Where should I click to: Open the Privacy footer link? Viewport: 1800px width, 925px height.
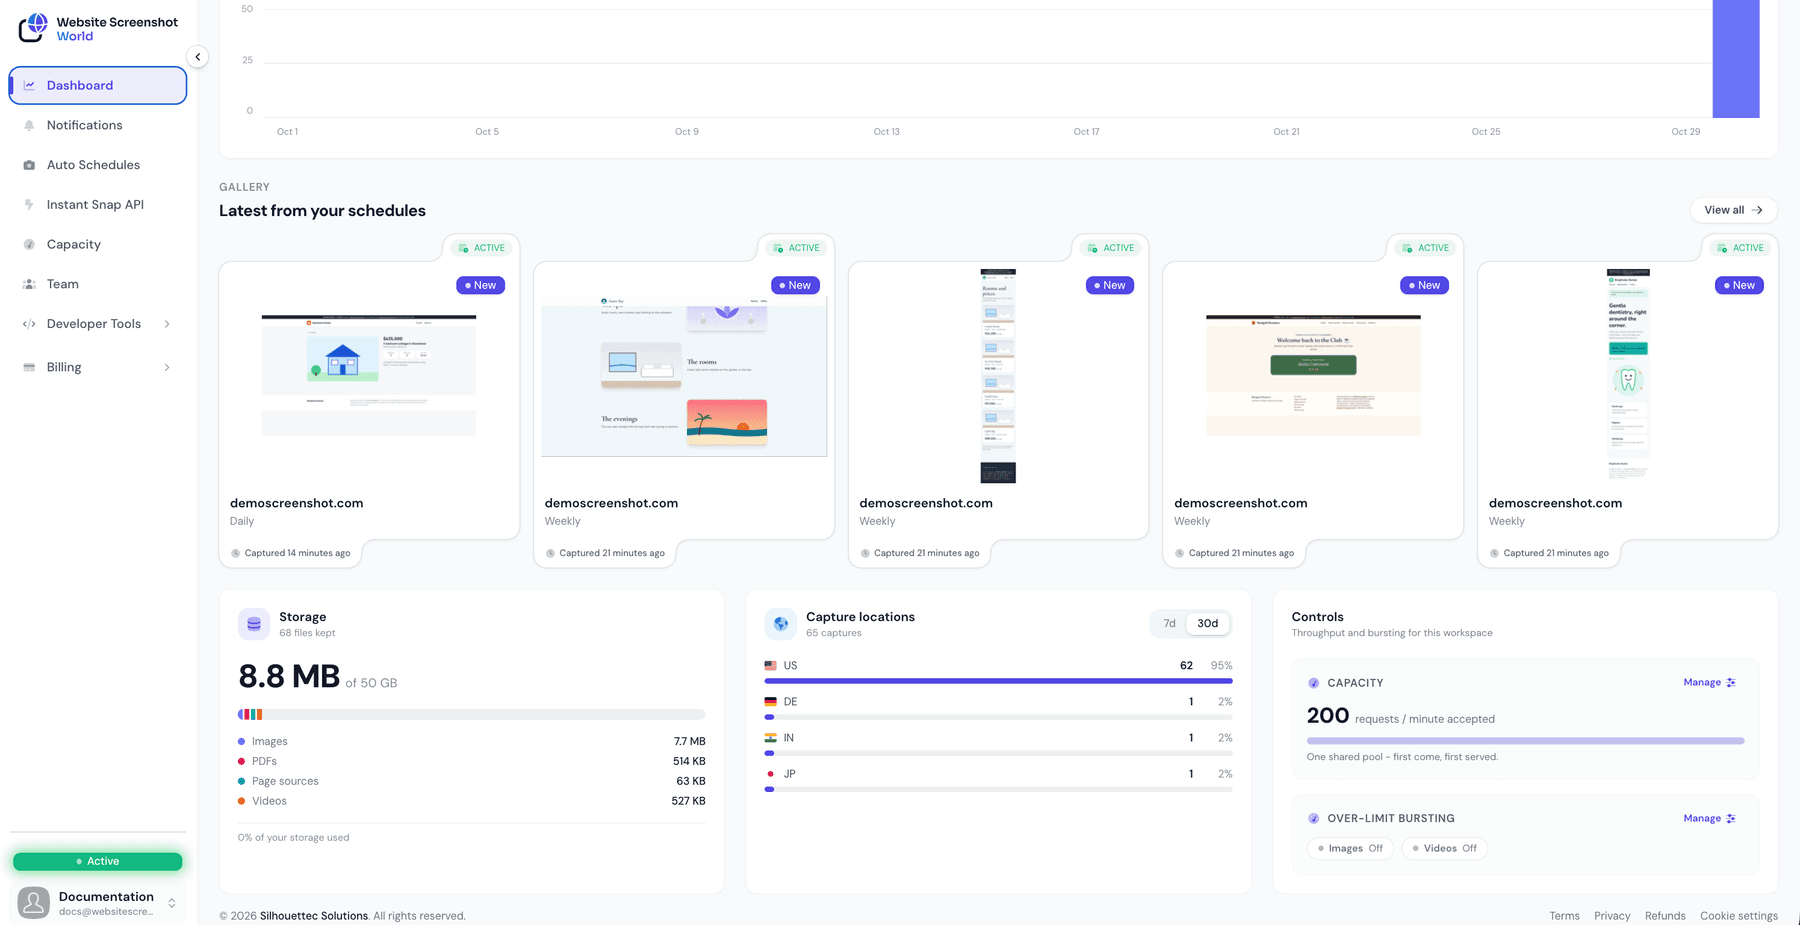pos(1612,916)
